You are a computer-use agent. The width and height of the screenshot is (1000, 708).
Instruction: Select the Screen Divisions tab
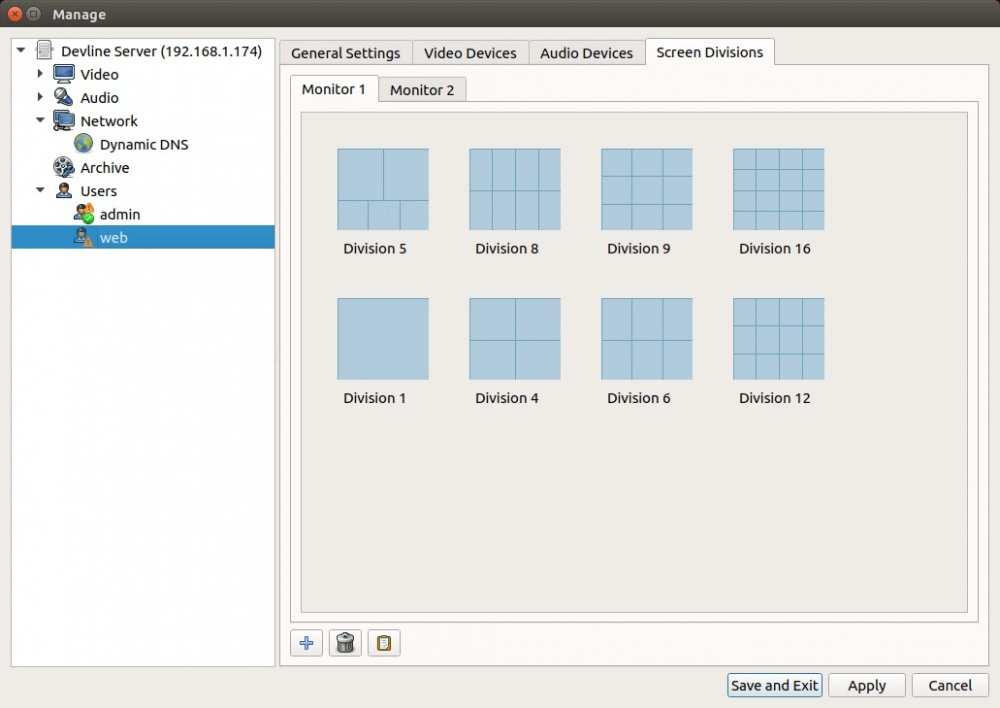tap(710, 52)
